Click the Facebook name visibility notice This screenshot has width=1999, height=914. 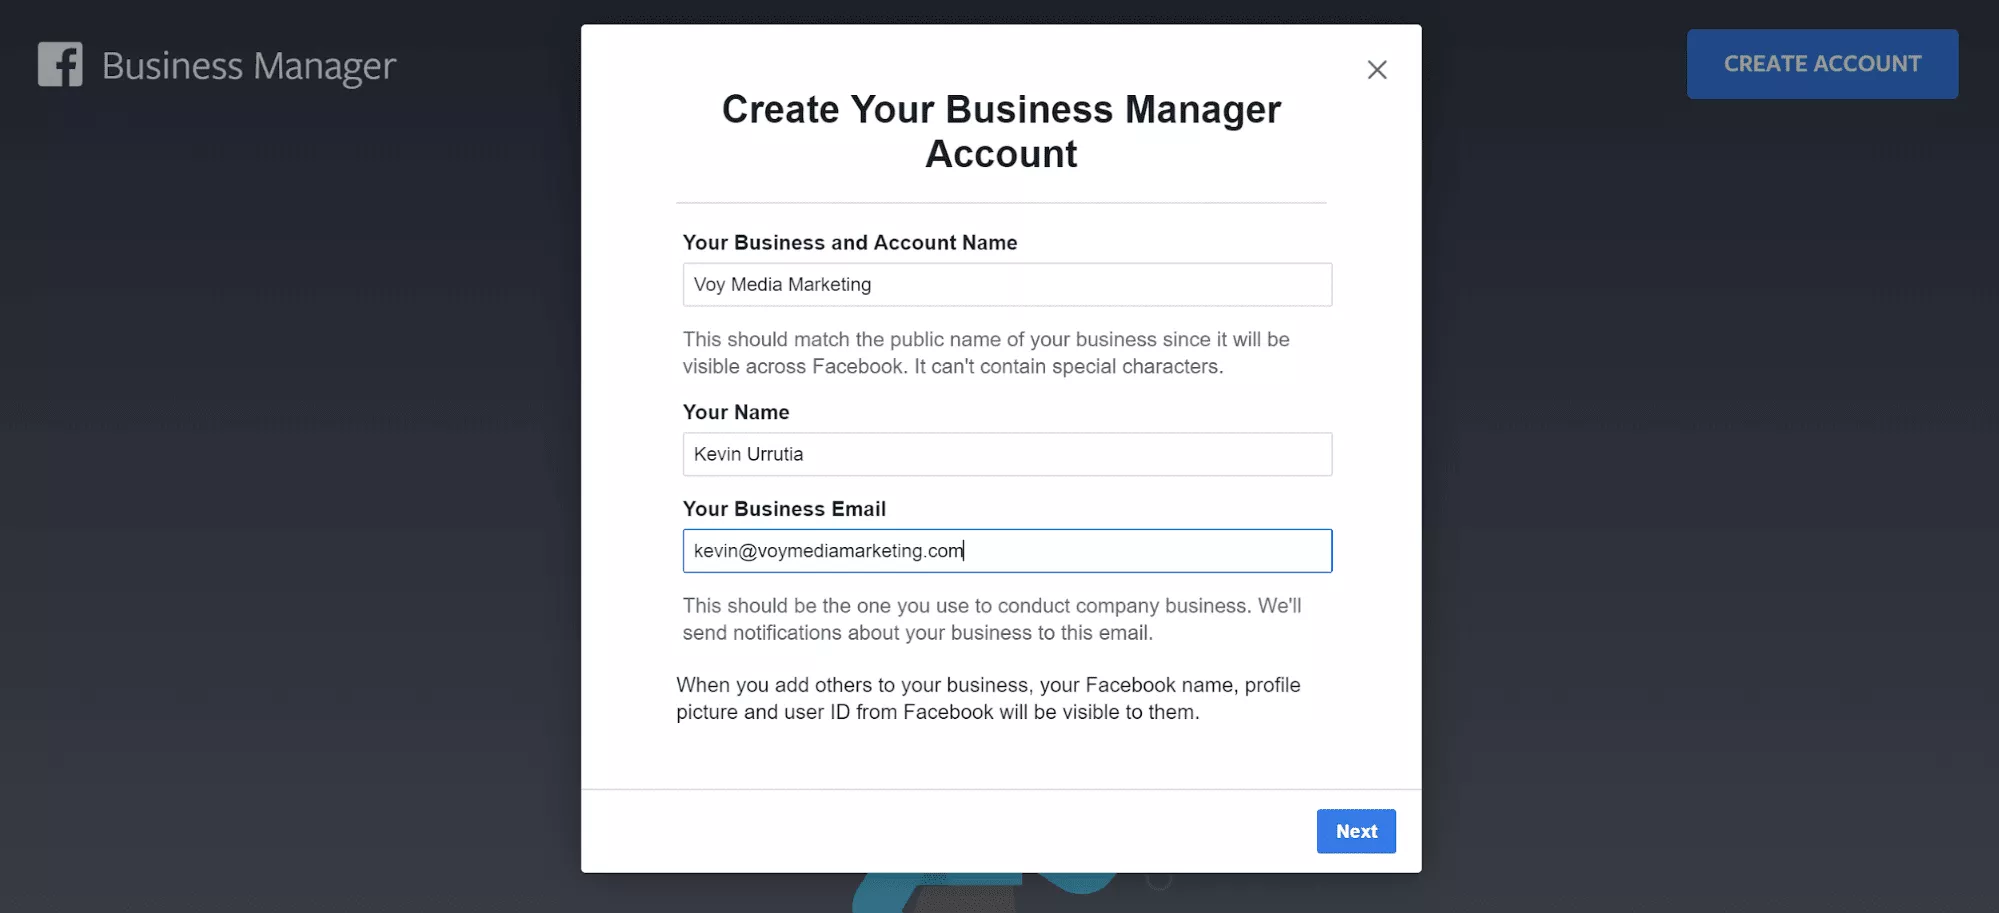pyautogui.click(x=988, y=698)
